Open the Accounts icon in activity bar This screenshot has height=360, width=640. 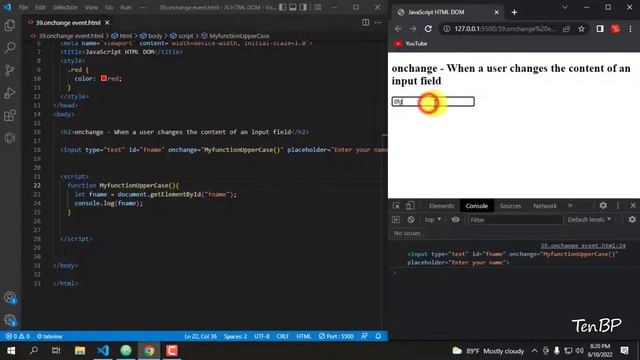click(x=10, y=298)
